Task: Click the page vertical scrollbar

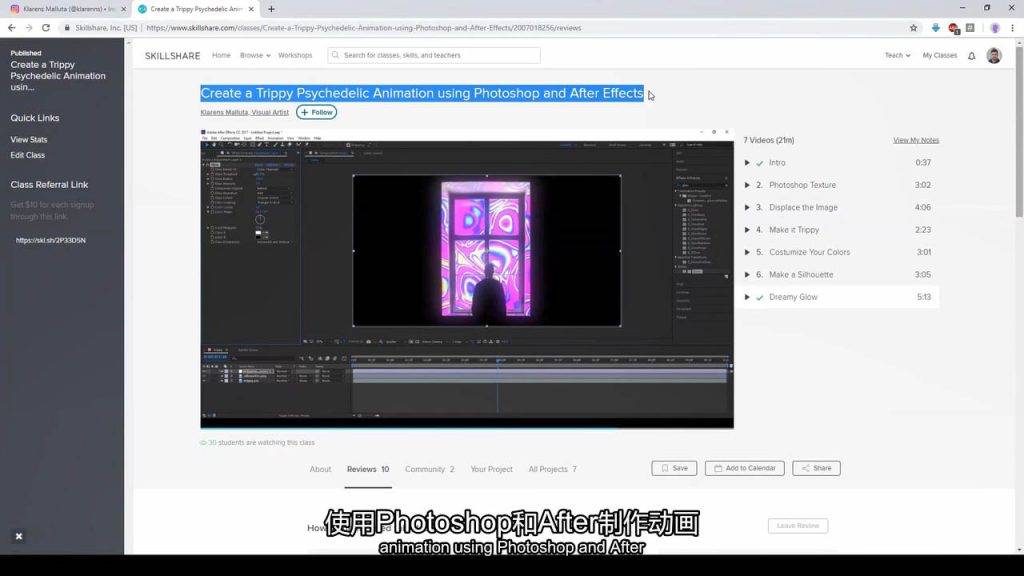Action: point(1019,131)
